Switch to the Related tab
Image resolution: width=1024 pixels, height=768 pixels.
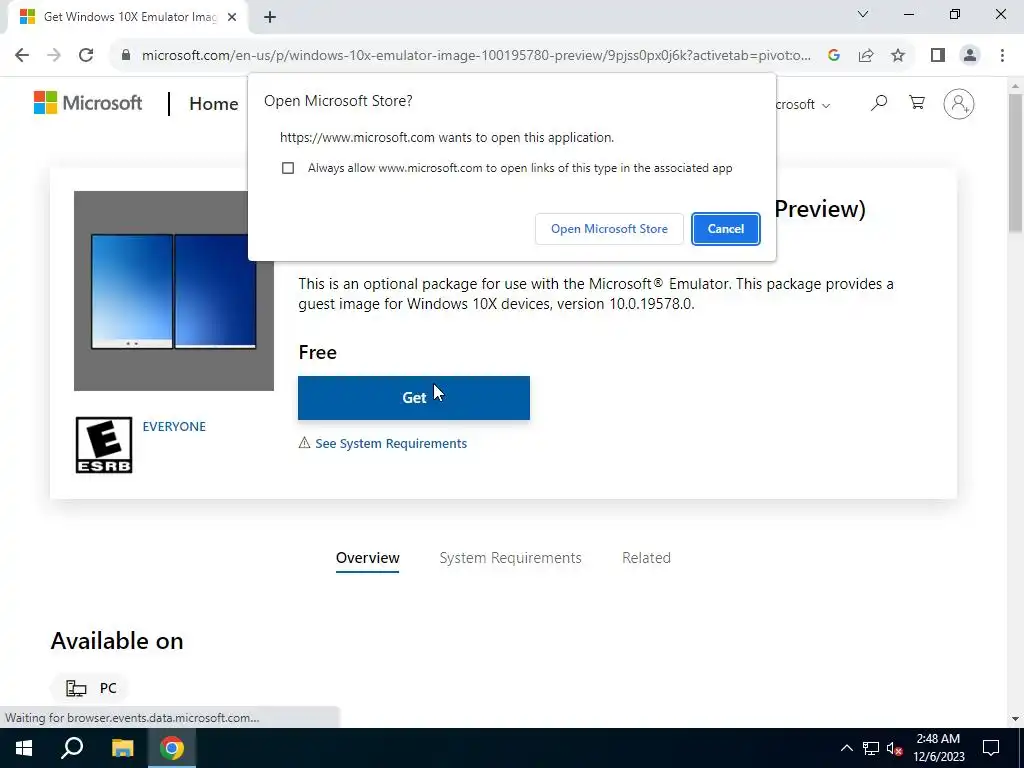(x=647, y=558)
